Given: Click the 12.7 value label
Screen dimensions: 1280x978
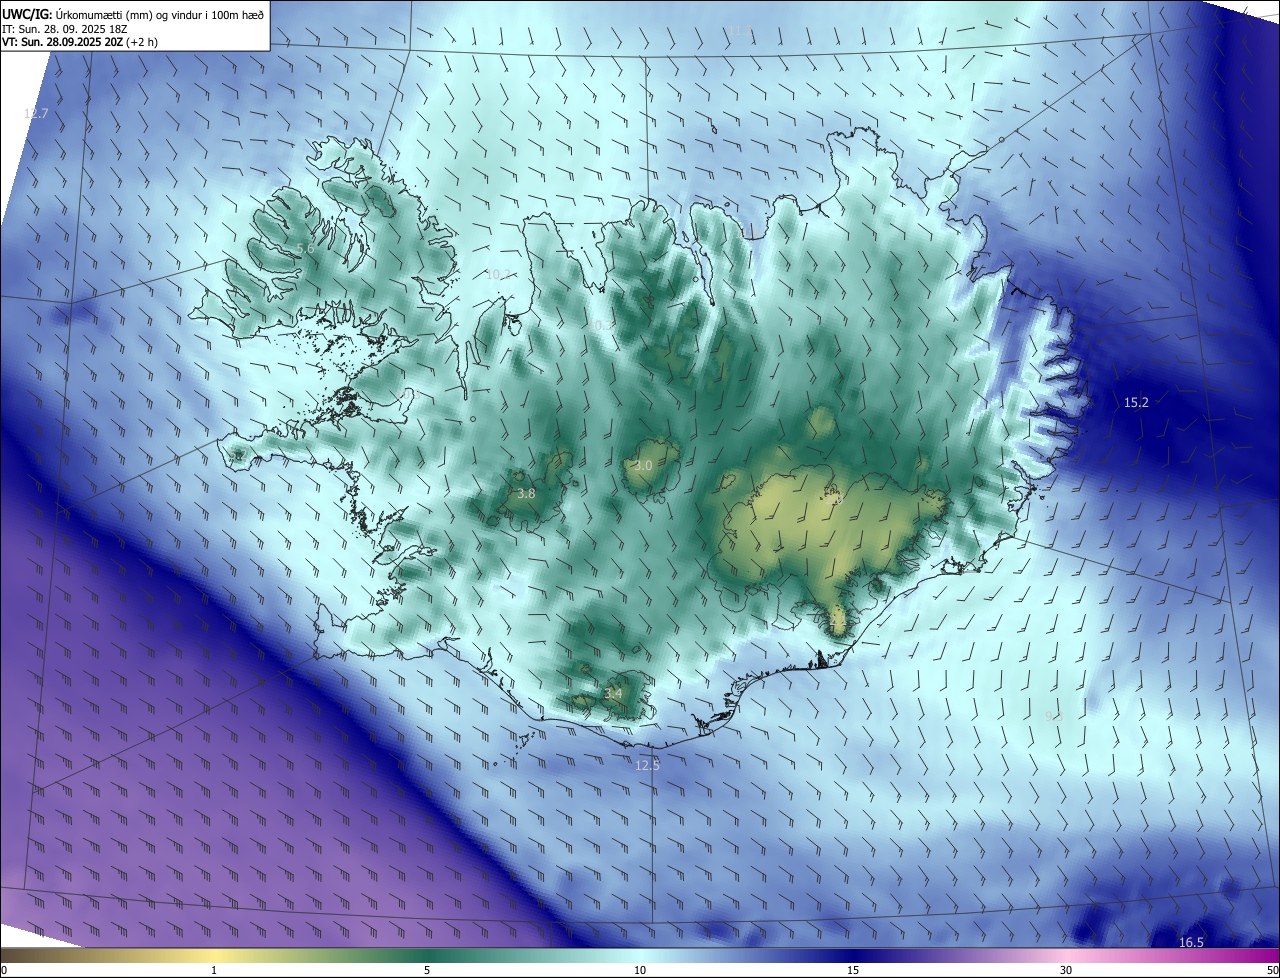Looking at the screenshot, I should point(36,113).
